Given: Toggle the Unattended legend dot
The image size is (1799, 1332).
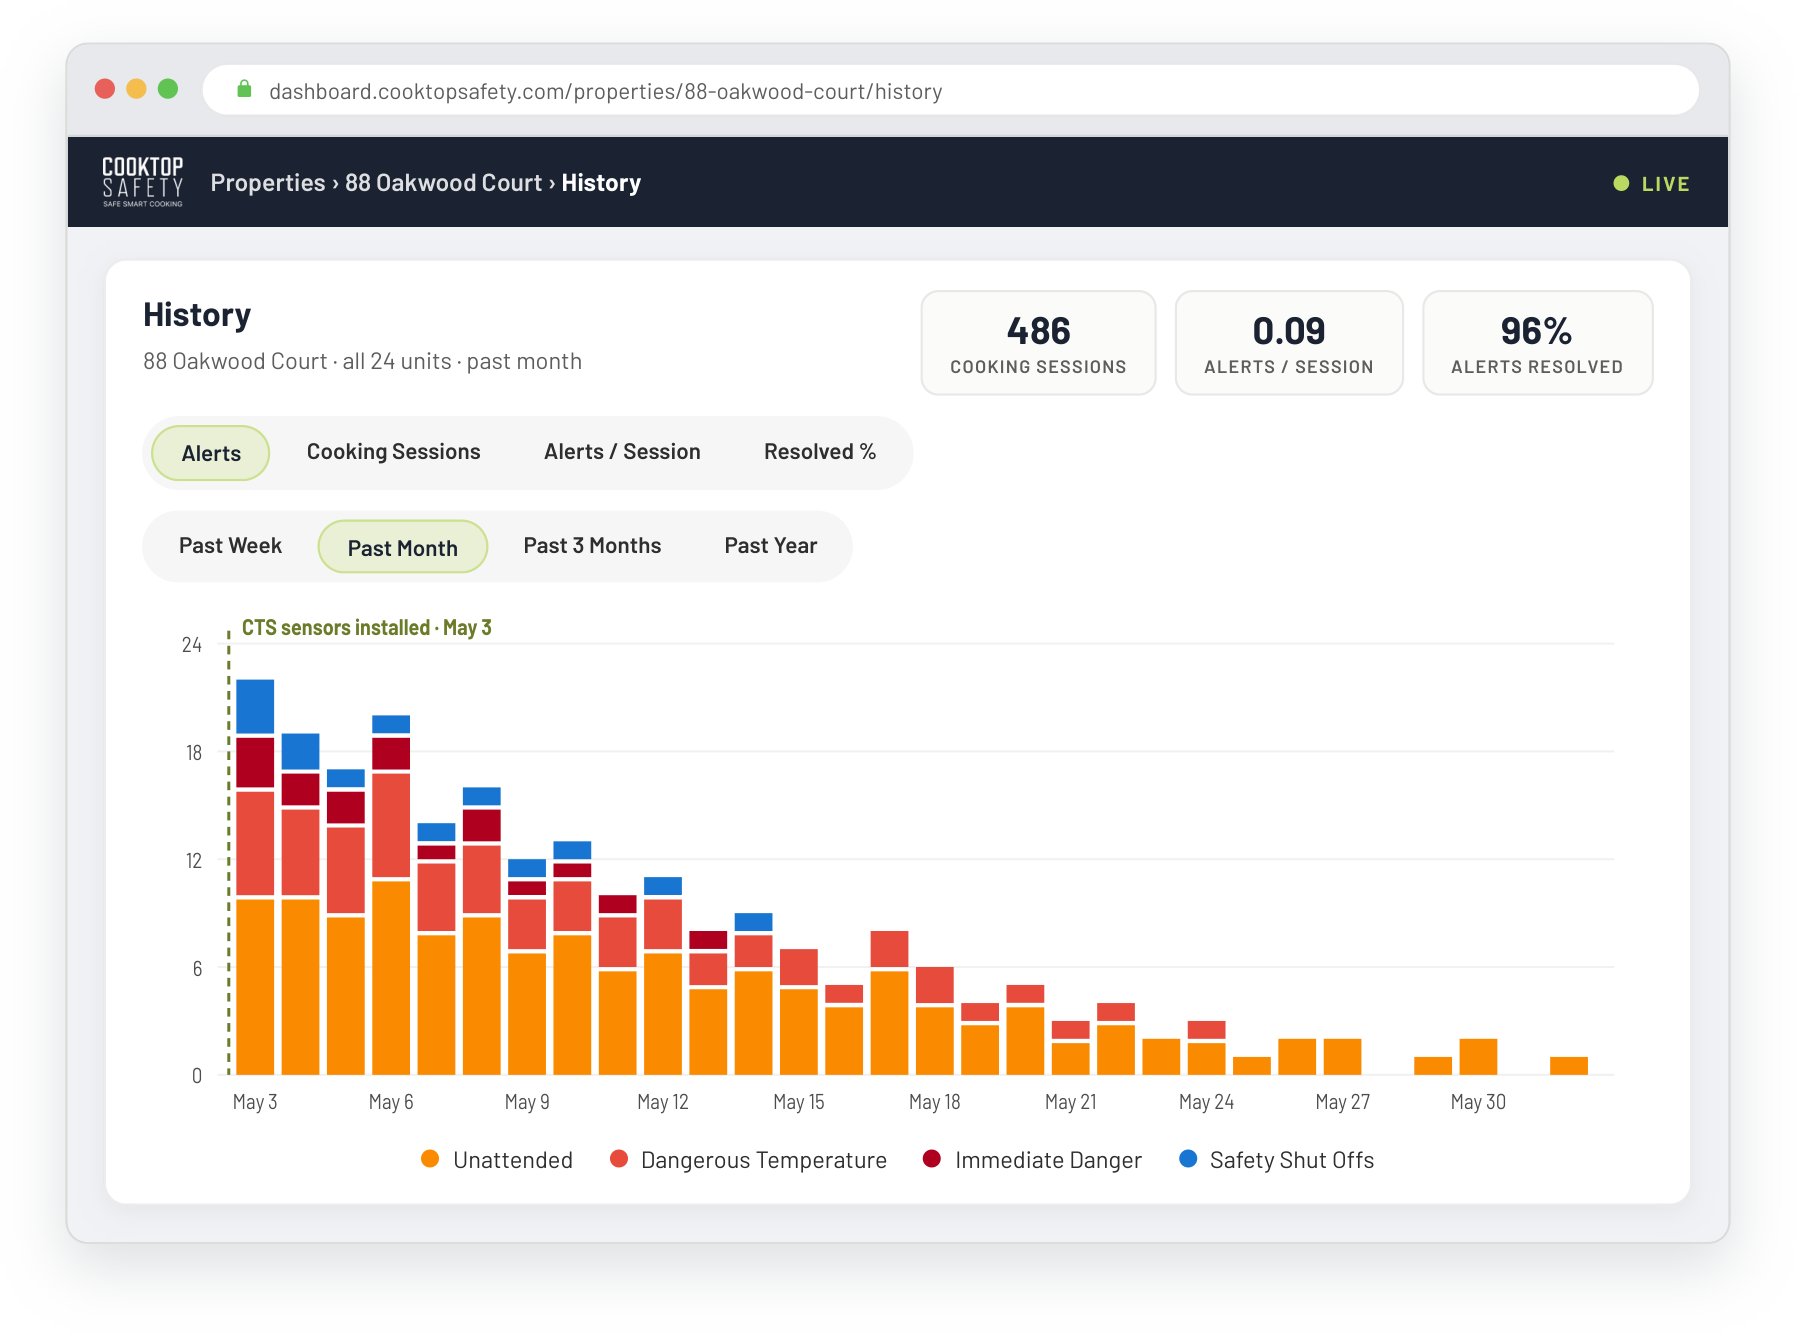Looking at the screenshot, I should coord(430,1159).
